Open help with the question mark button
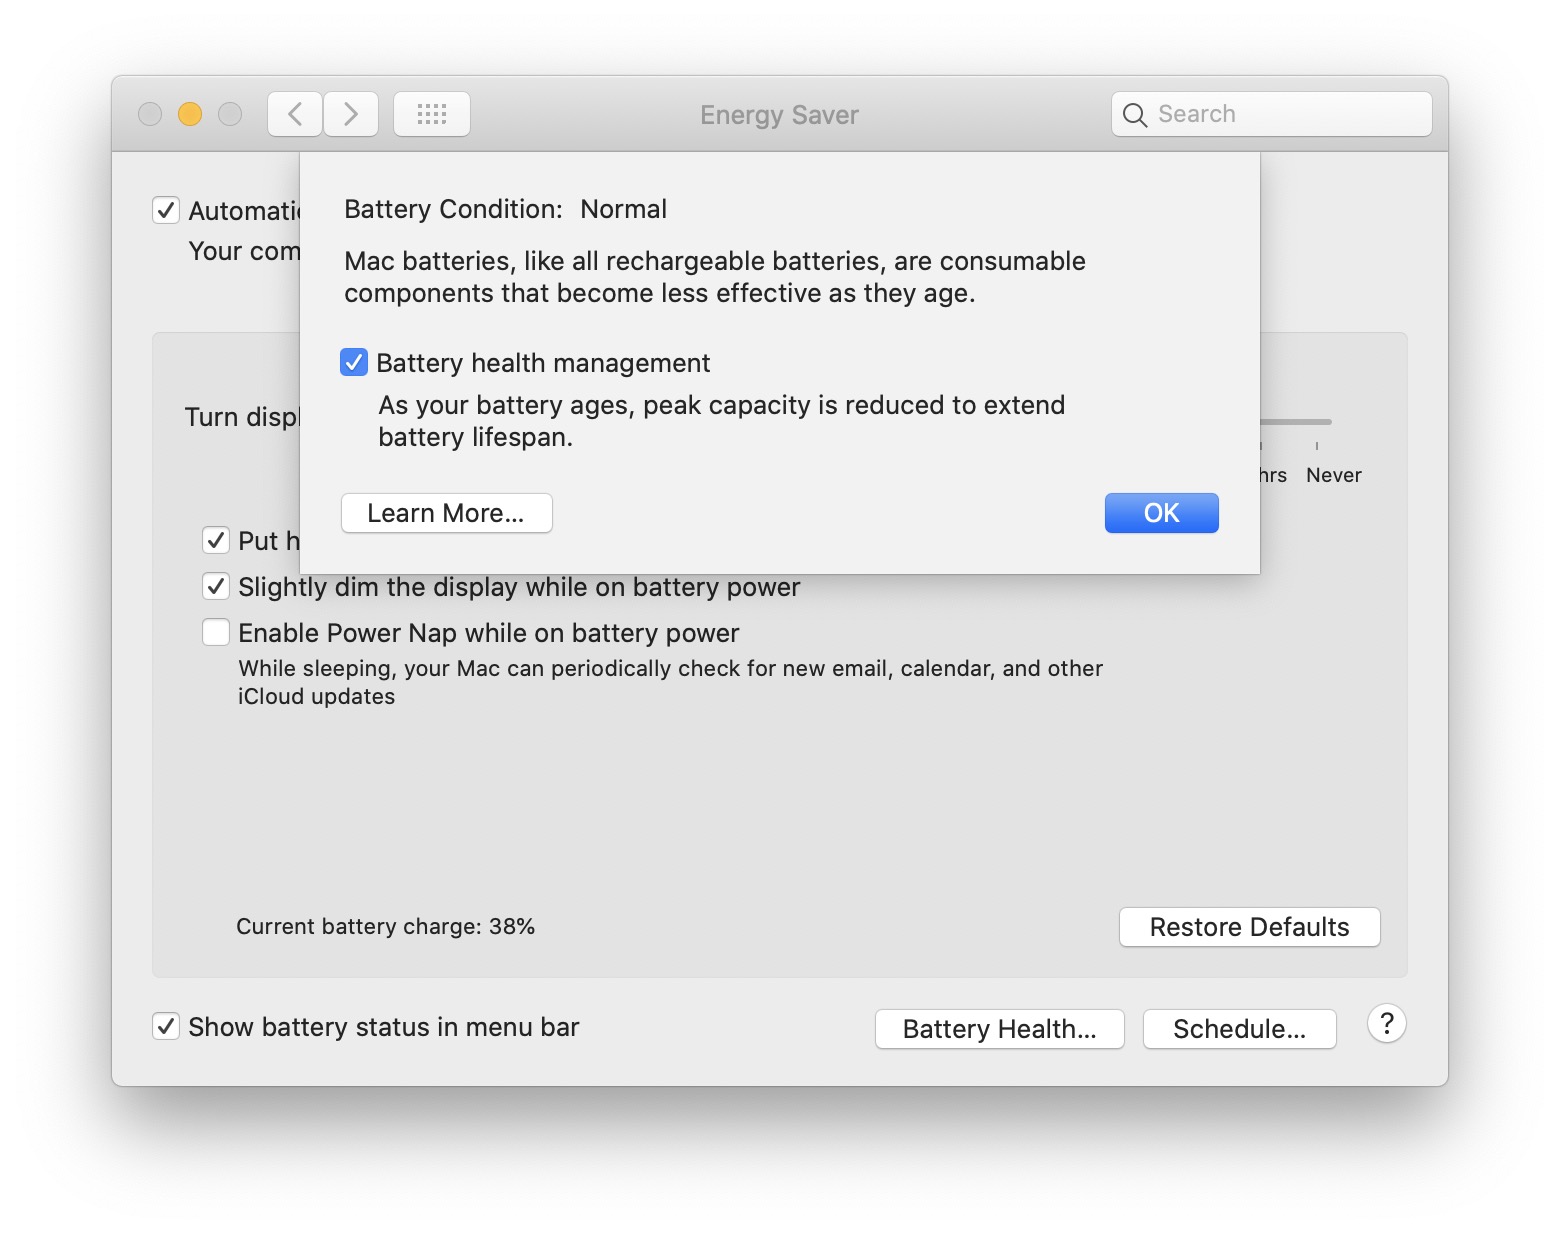This screenshot has height=1234, width=1560. point(1386,1024)
